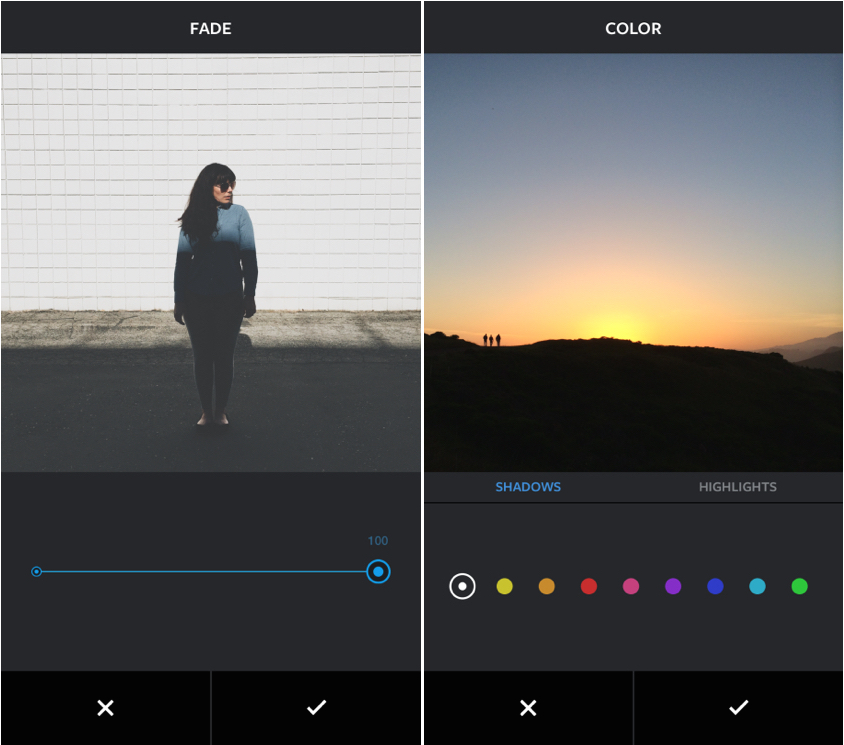Open the Highlights tab

[x=737, y=487]
